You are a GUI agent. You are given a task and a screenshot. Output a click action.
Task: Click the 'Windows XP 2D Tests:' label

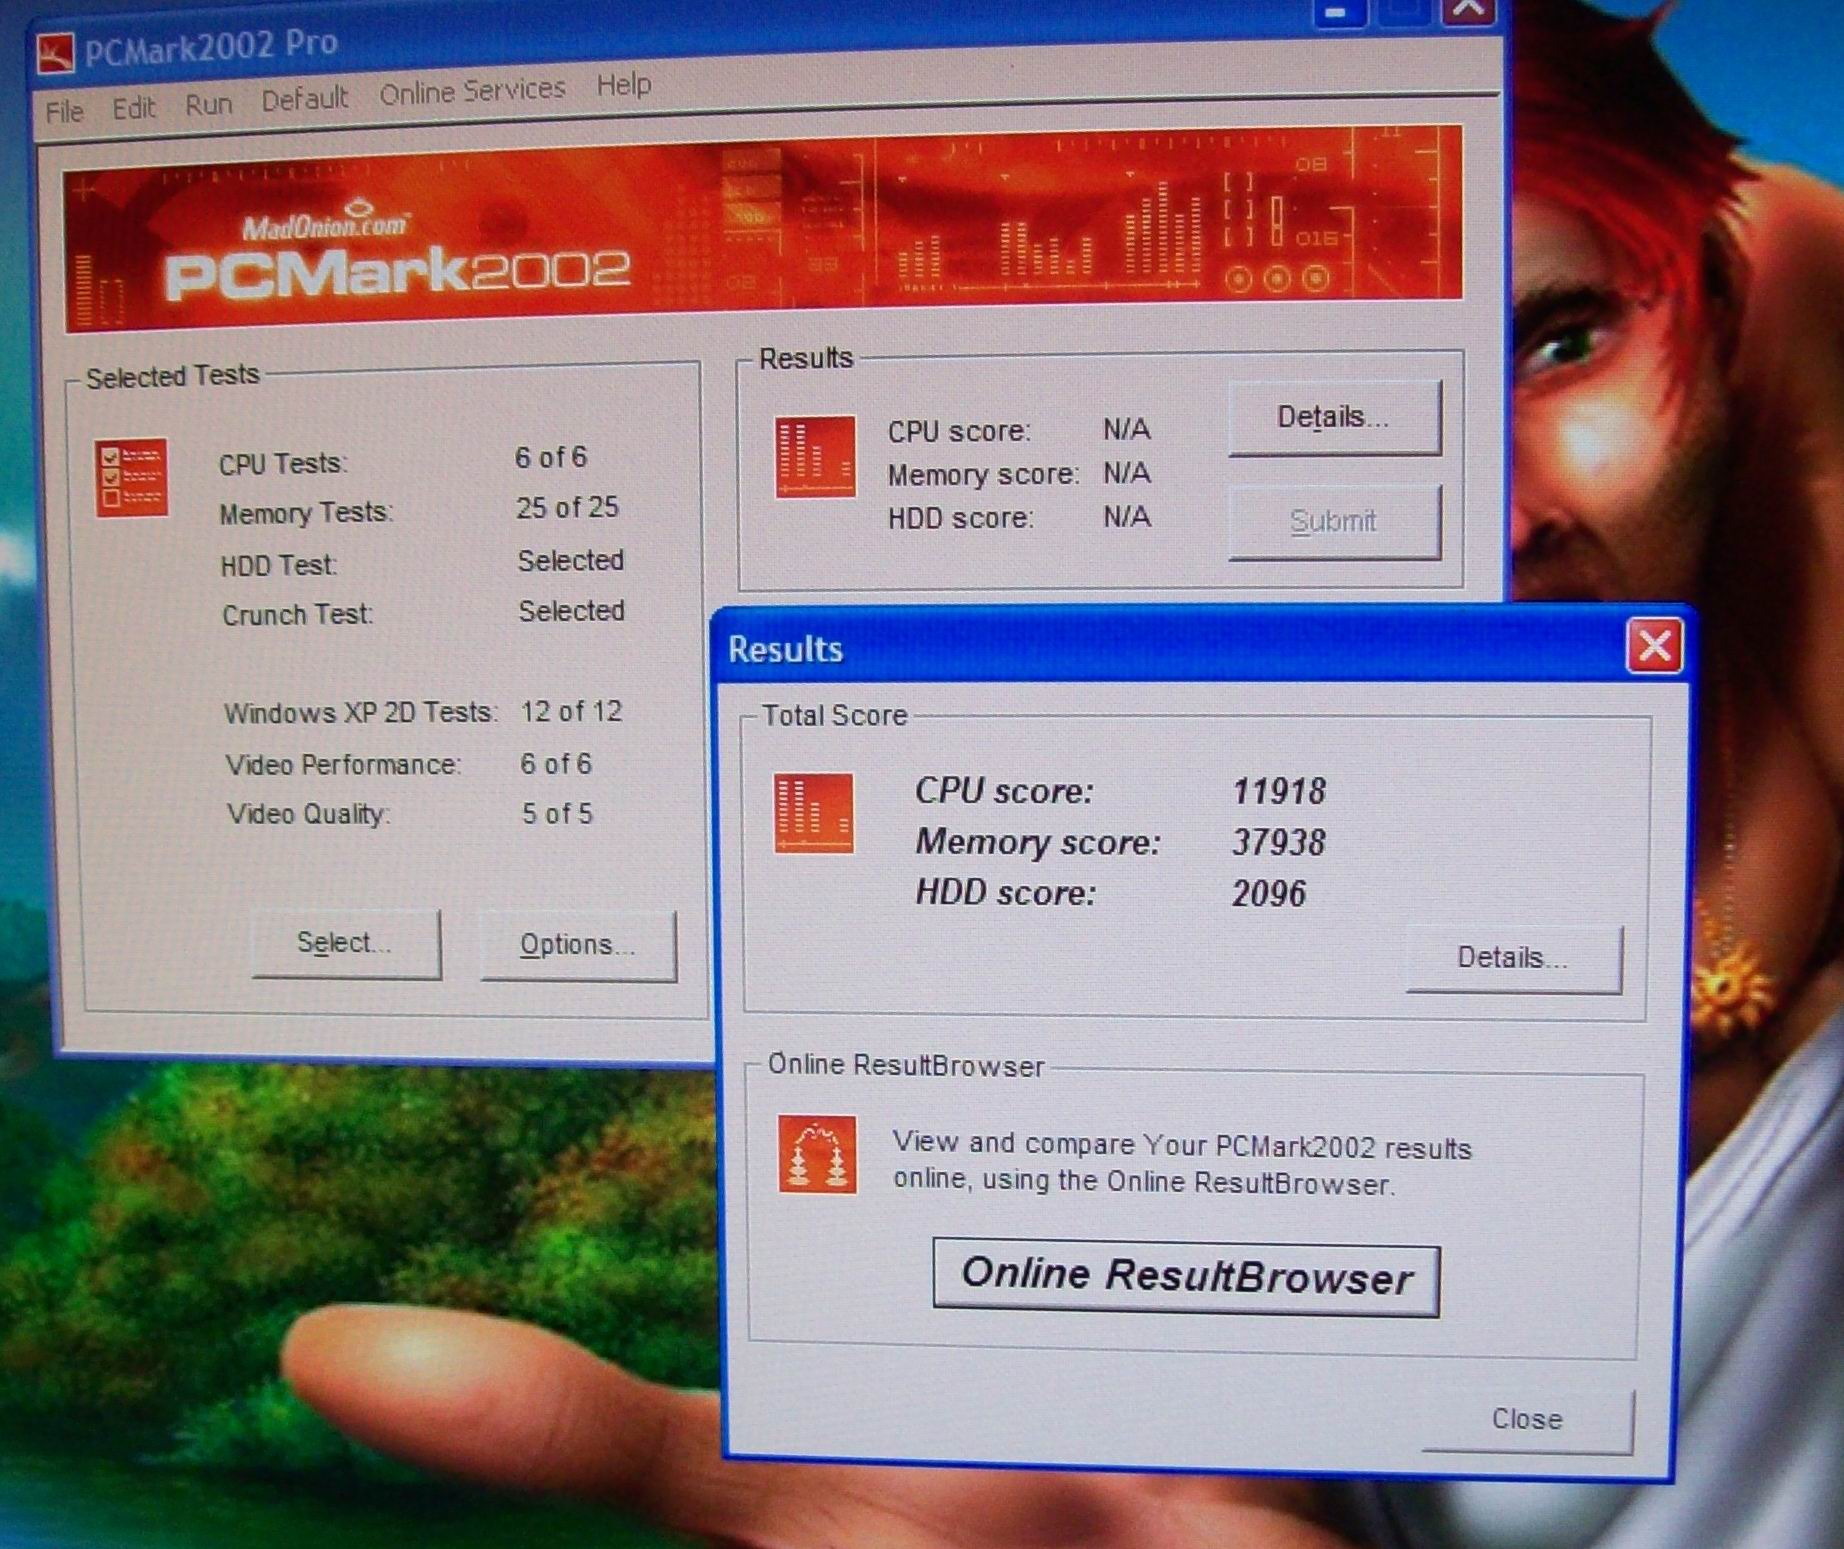360,713
